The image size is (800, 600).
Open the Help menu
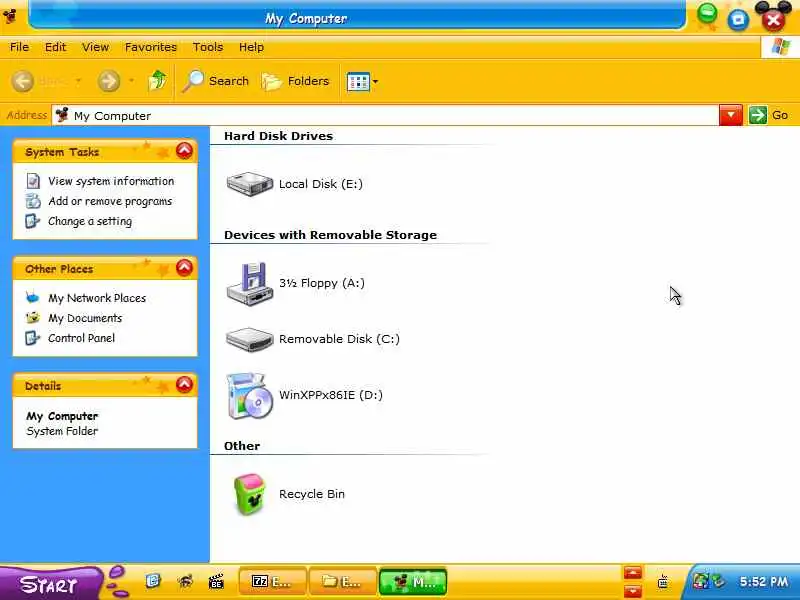251,47
